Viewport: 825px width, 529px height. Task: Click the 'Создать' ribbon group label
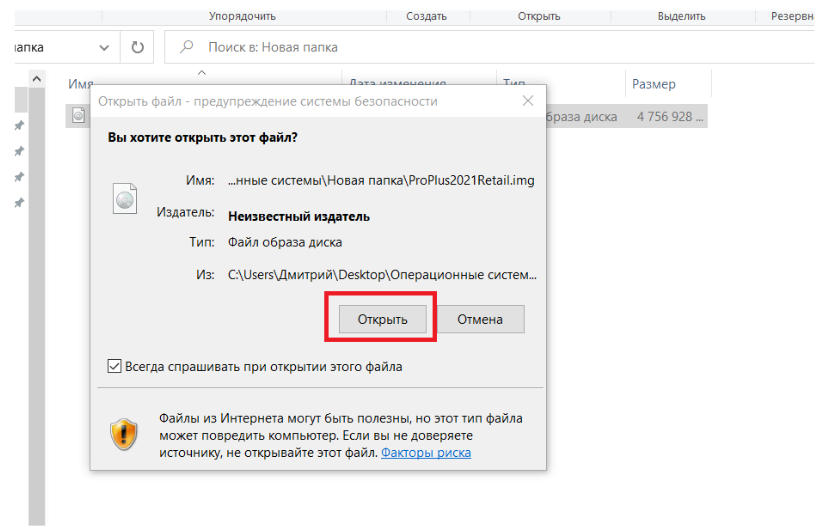pyautogui.click(x=427, y=16)
